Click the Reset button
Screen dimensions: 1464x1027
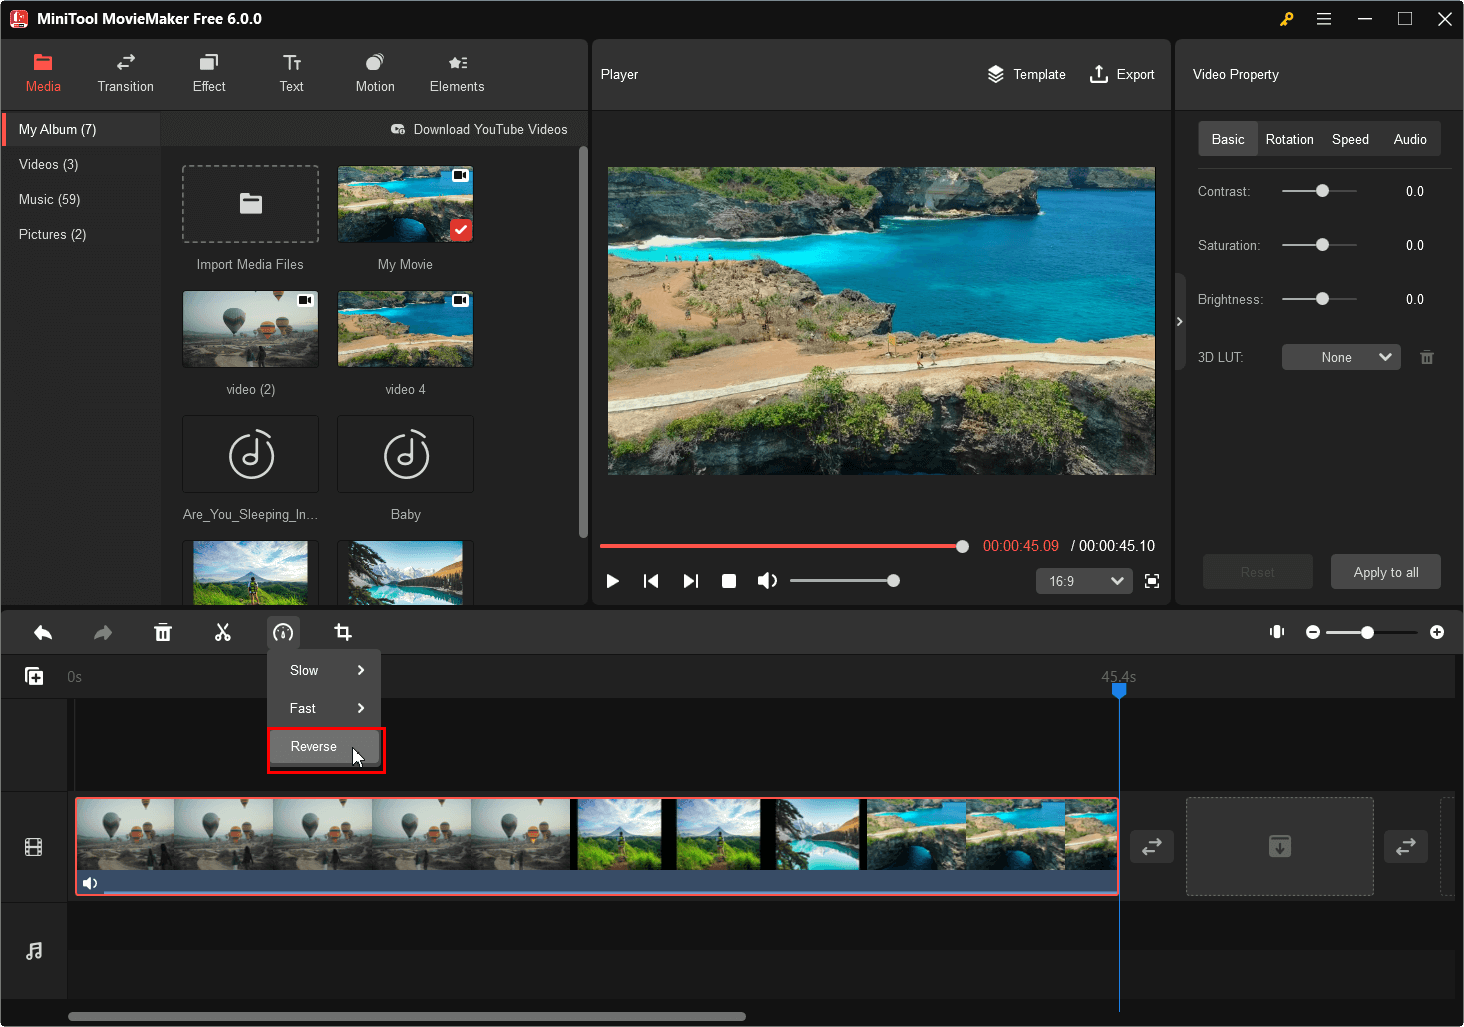click(1258, 572)
